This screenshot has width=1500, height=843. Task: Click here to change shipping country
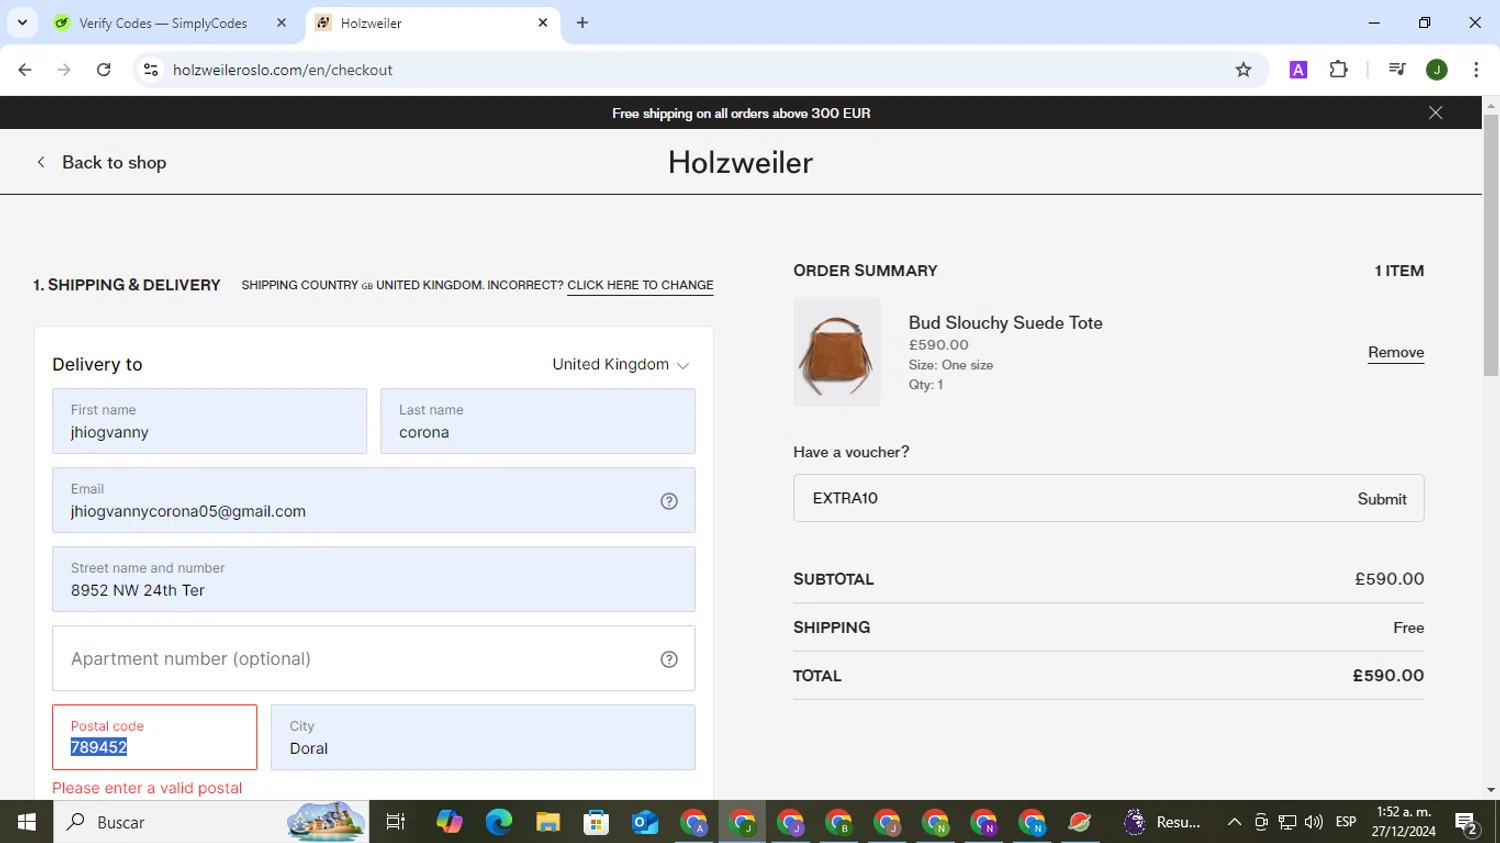coord(640,285)
